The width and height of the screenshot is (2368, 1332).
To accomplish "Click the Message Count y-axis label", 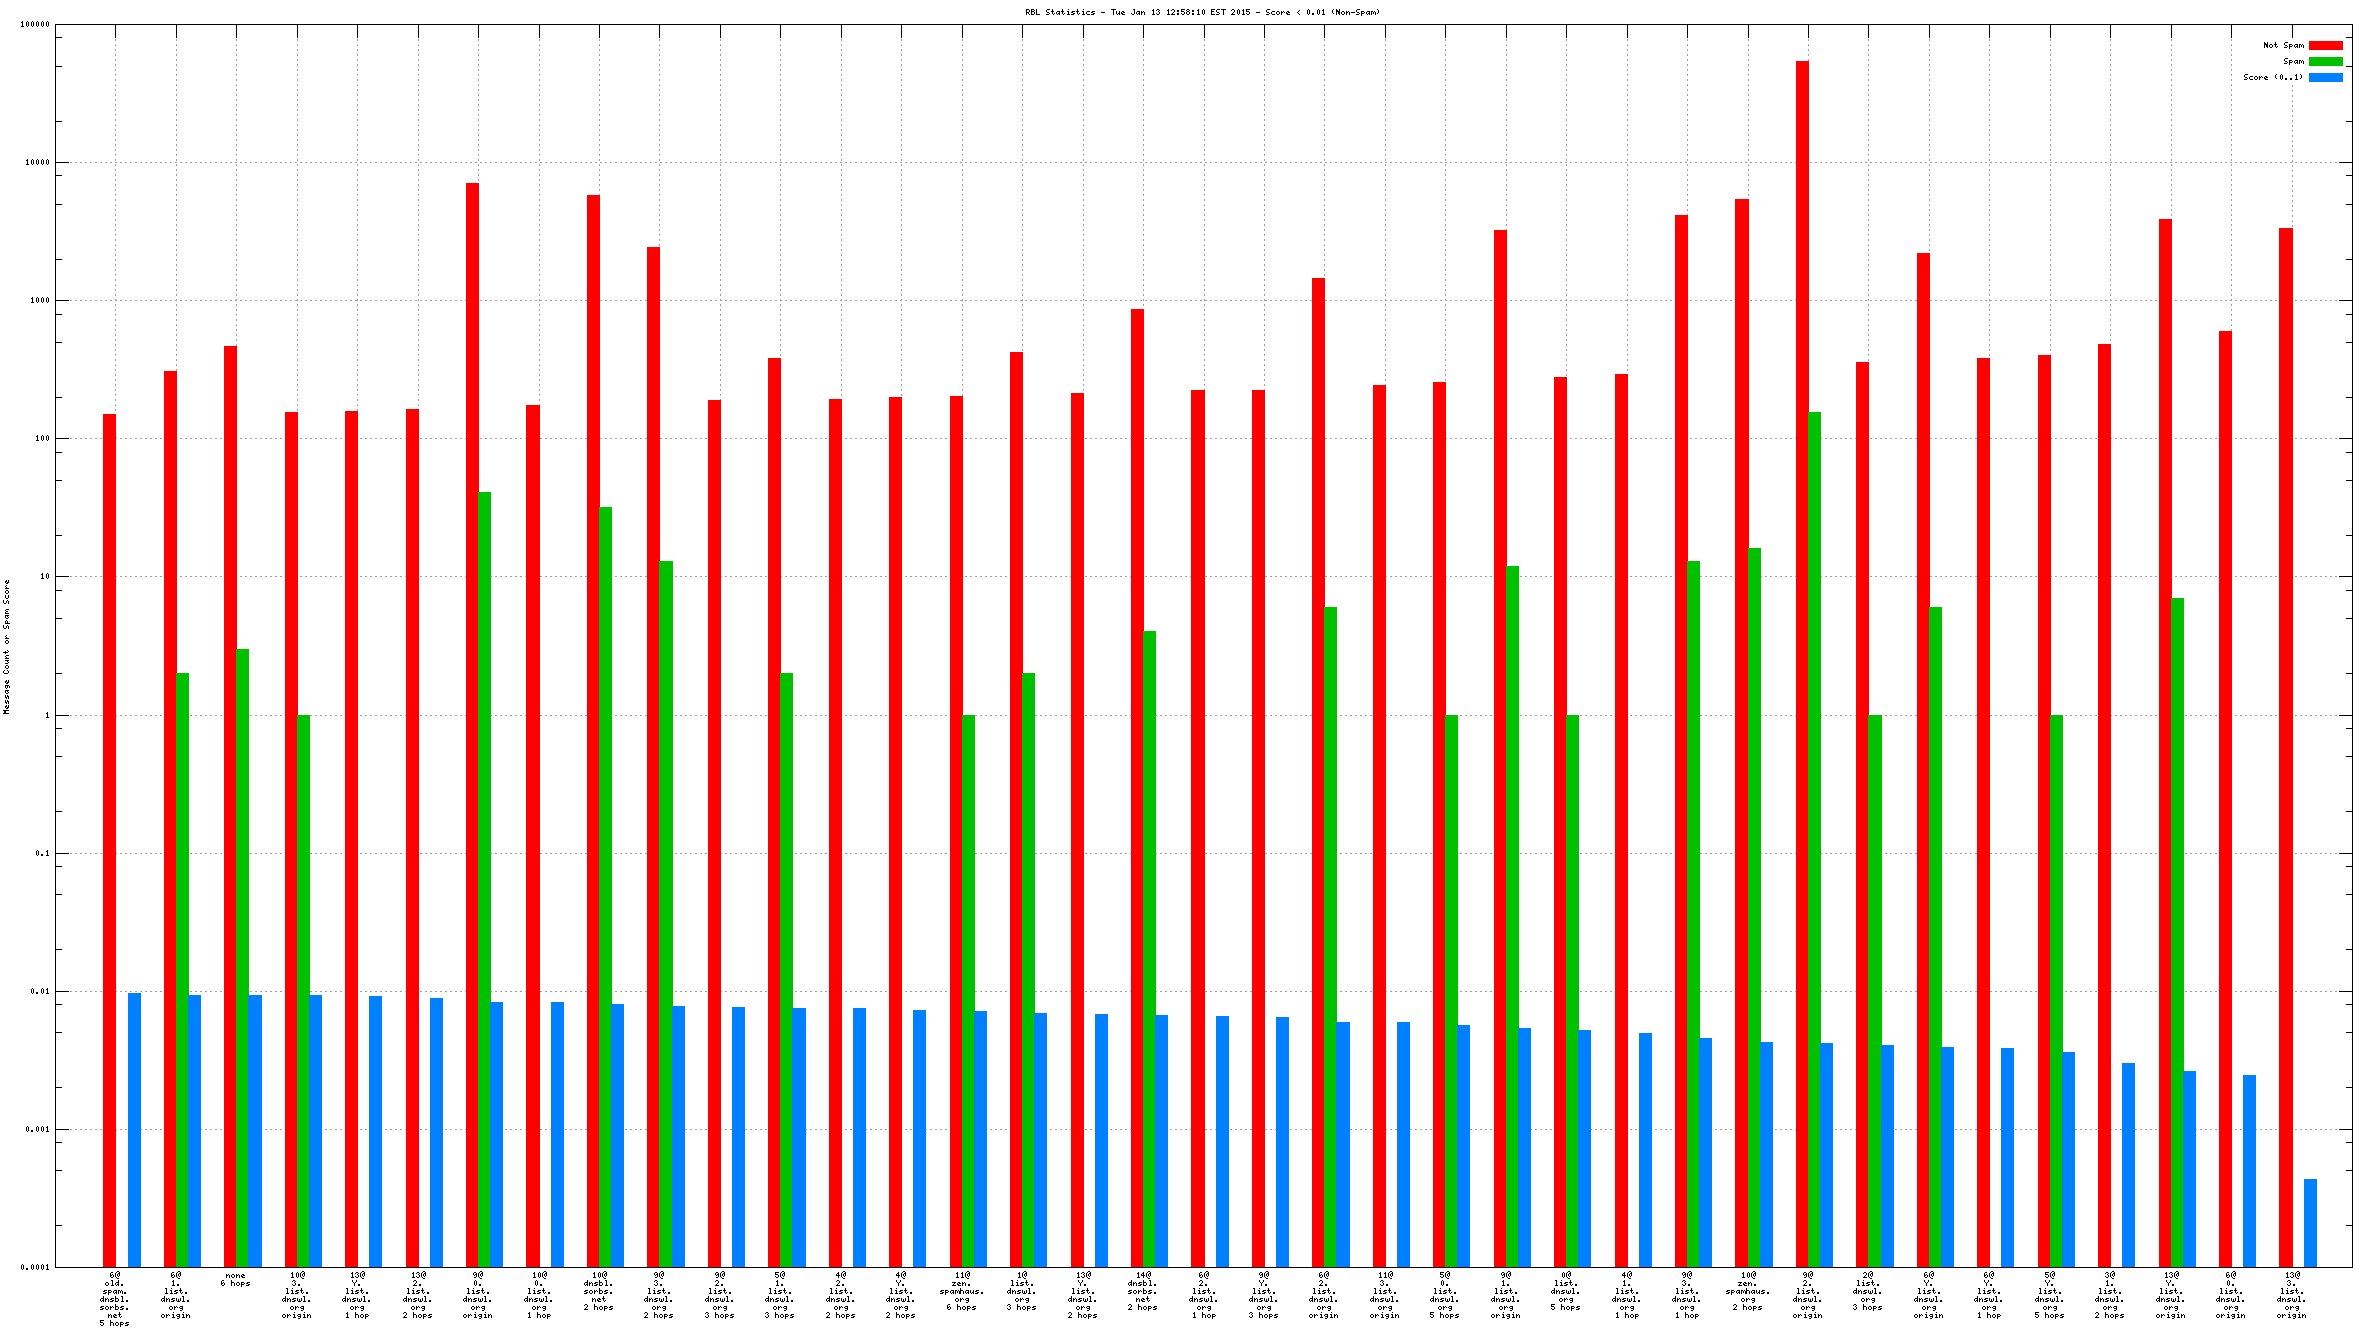I will click(6, 646).
